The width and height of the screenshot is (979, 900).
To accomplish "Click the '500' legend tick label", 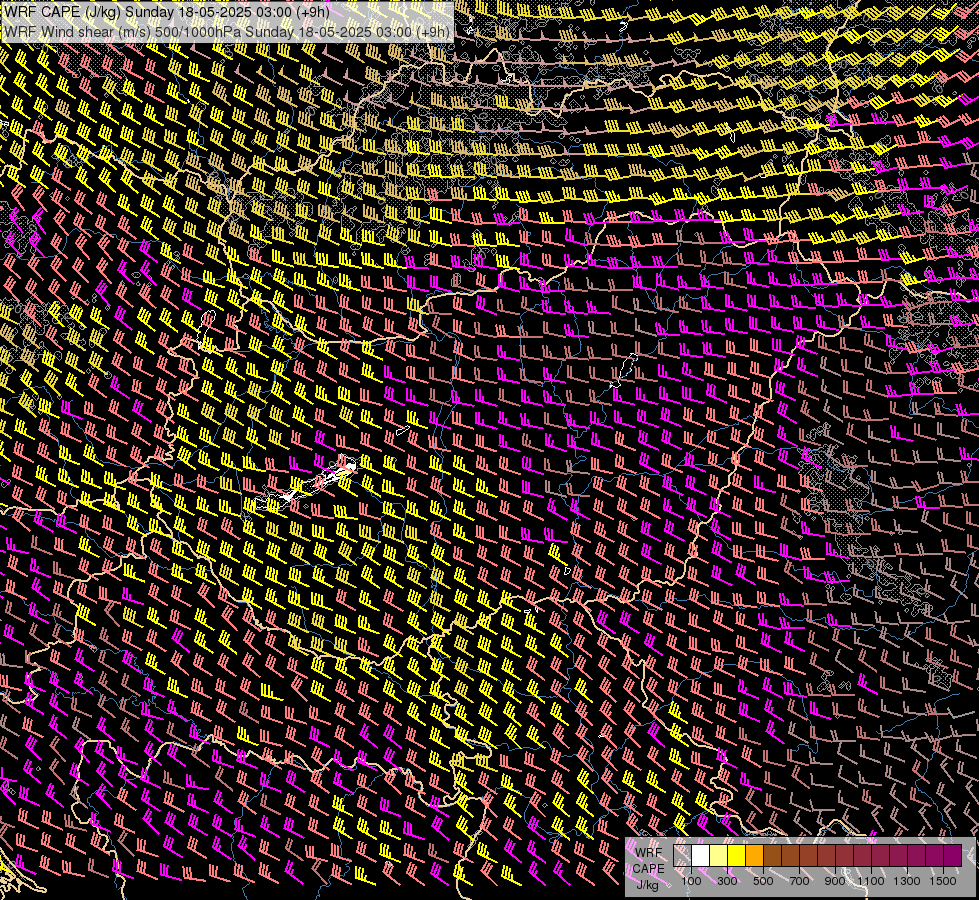I will point(763,881).
